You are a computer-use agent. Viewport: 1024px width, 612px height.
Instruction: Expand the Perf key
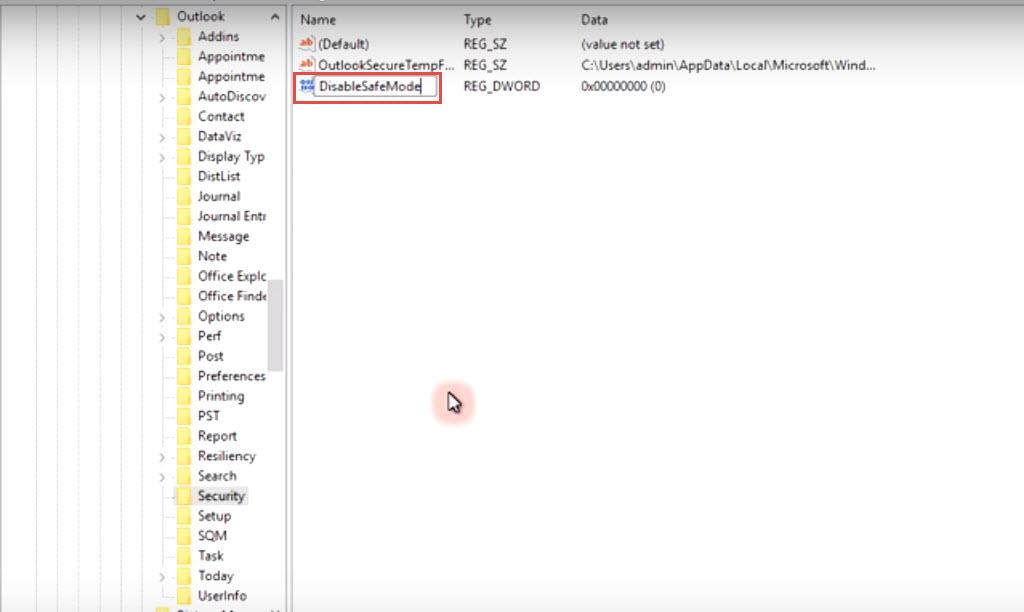[x=162, y=337]
